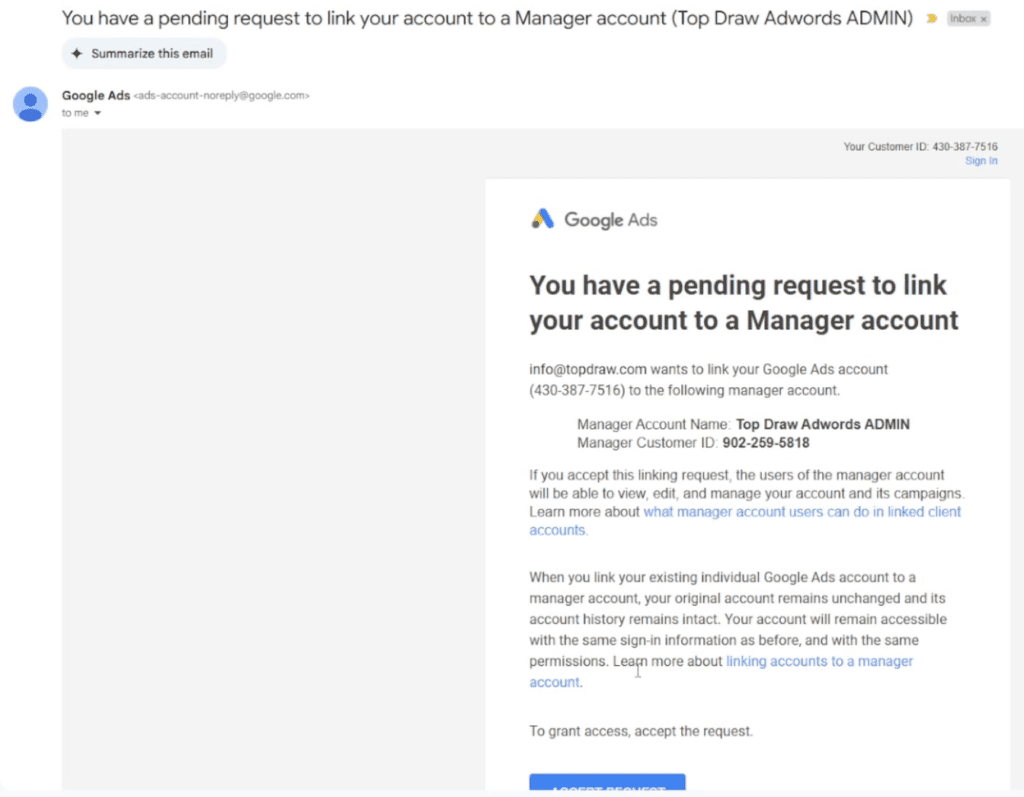
Task: Remove the Inbox label with its x
Action: (984, 19)
